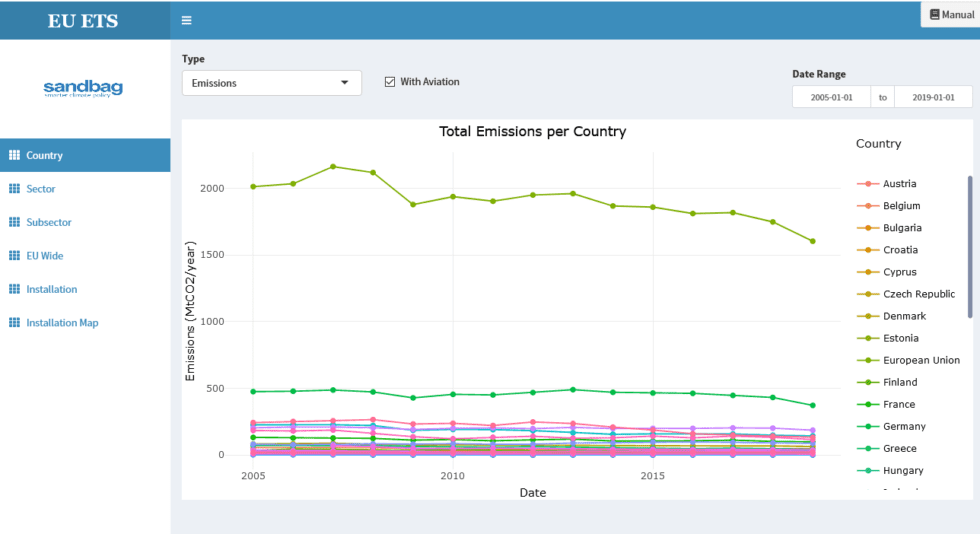Click the grid icon beside Country

(14, 155)
